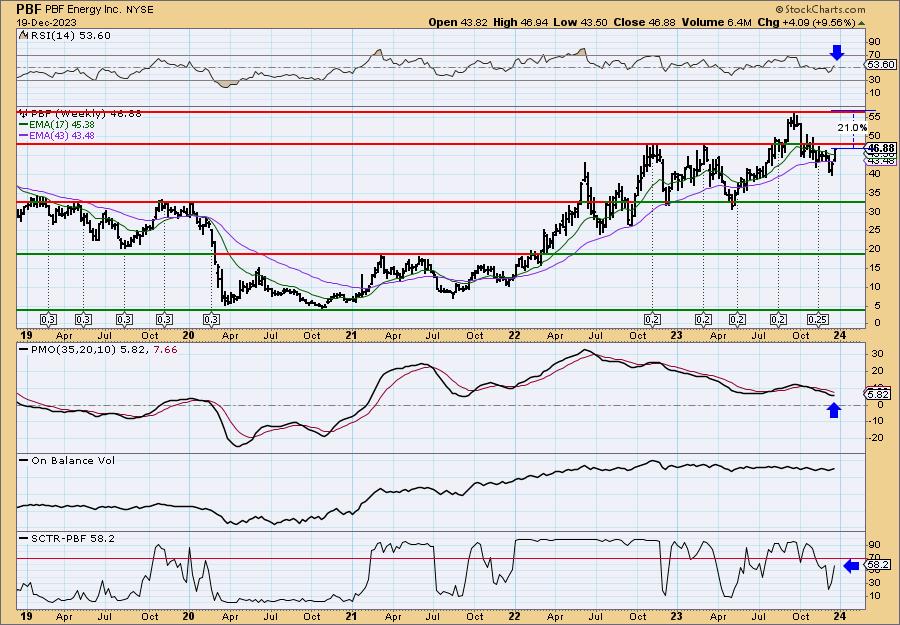Viewport: 900px width, 625px height.
Task: Open the StockCharts.com credit text
Action: tap(821, 10)
